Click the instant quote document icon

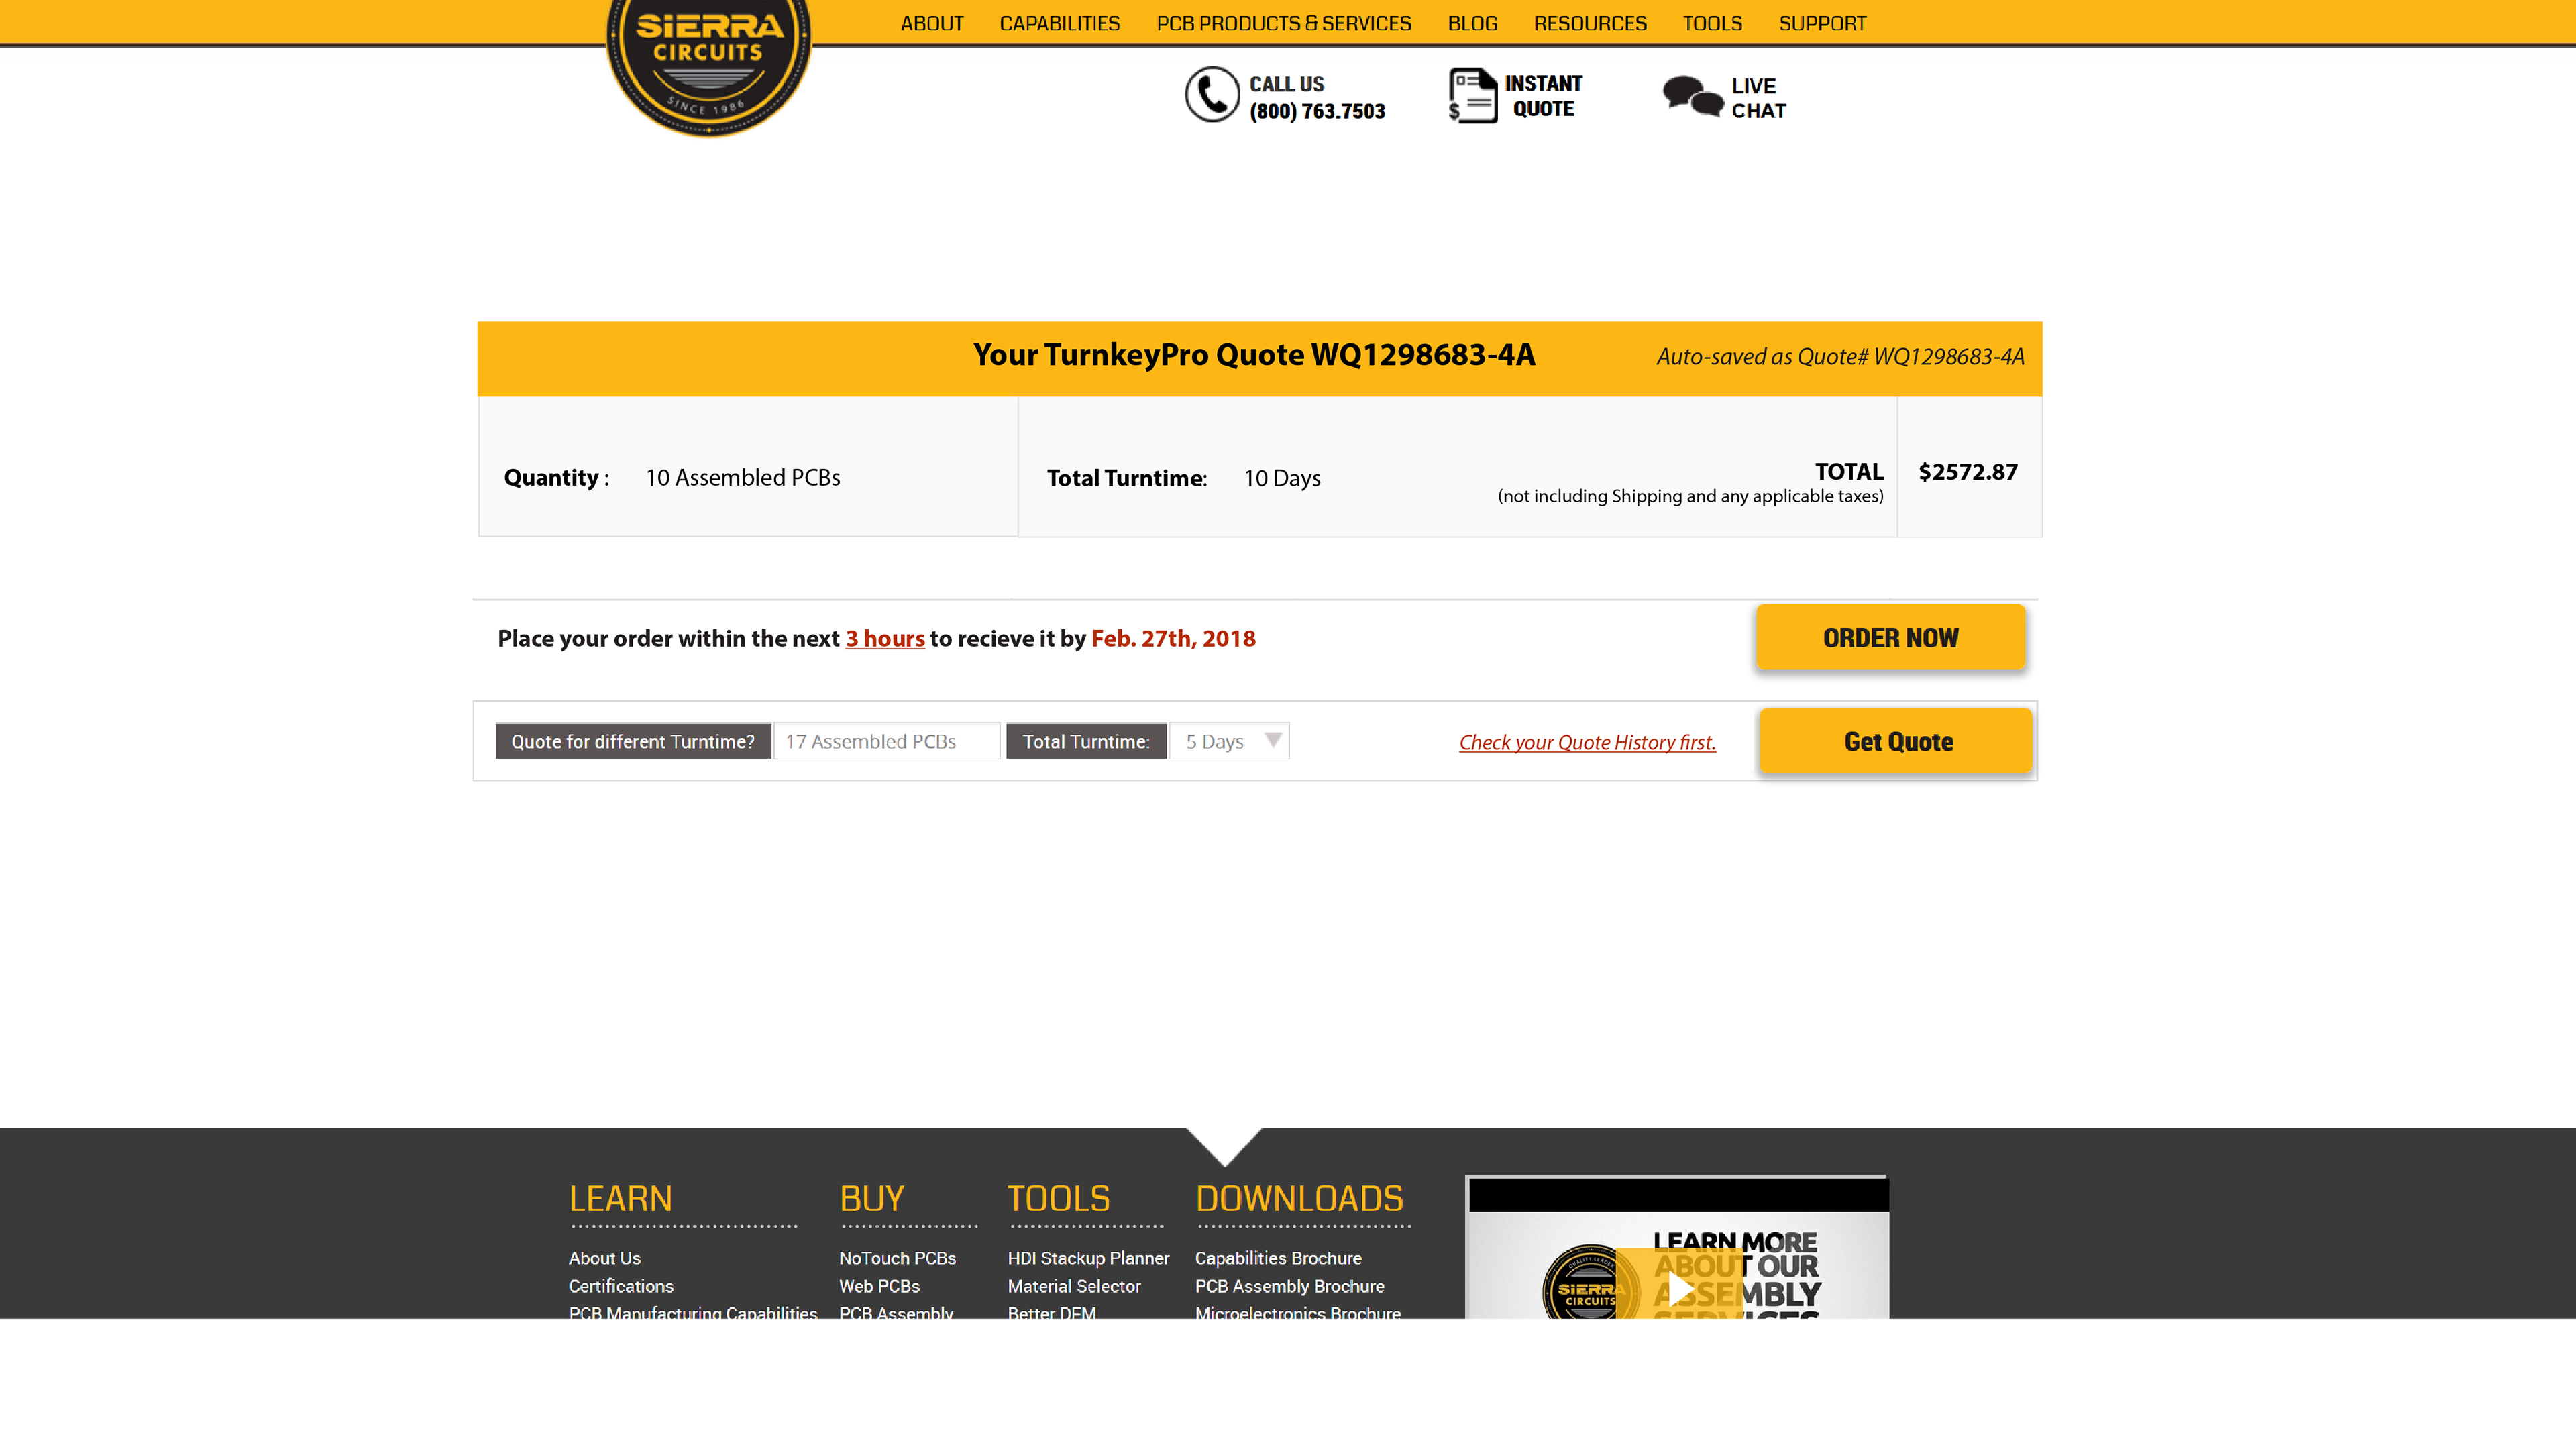coord(1472,96)
